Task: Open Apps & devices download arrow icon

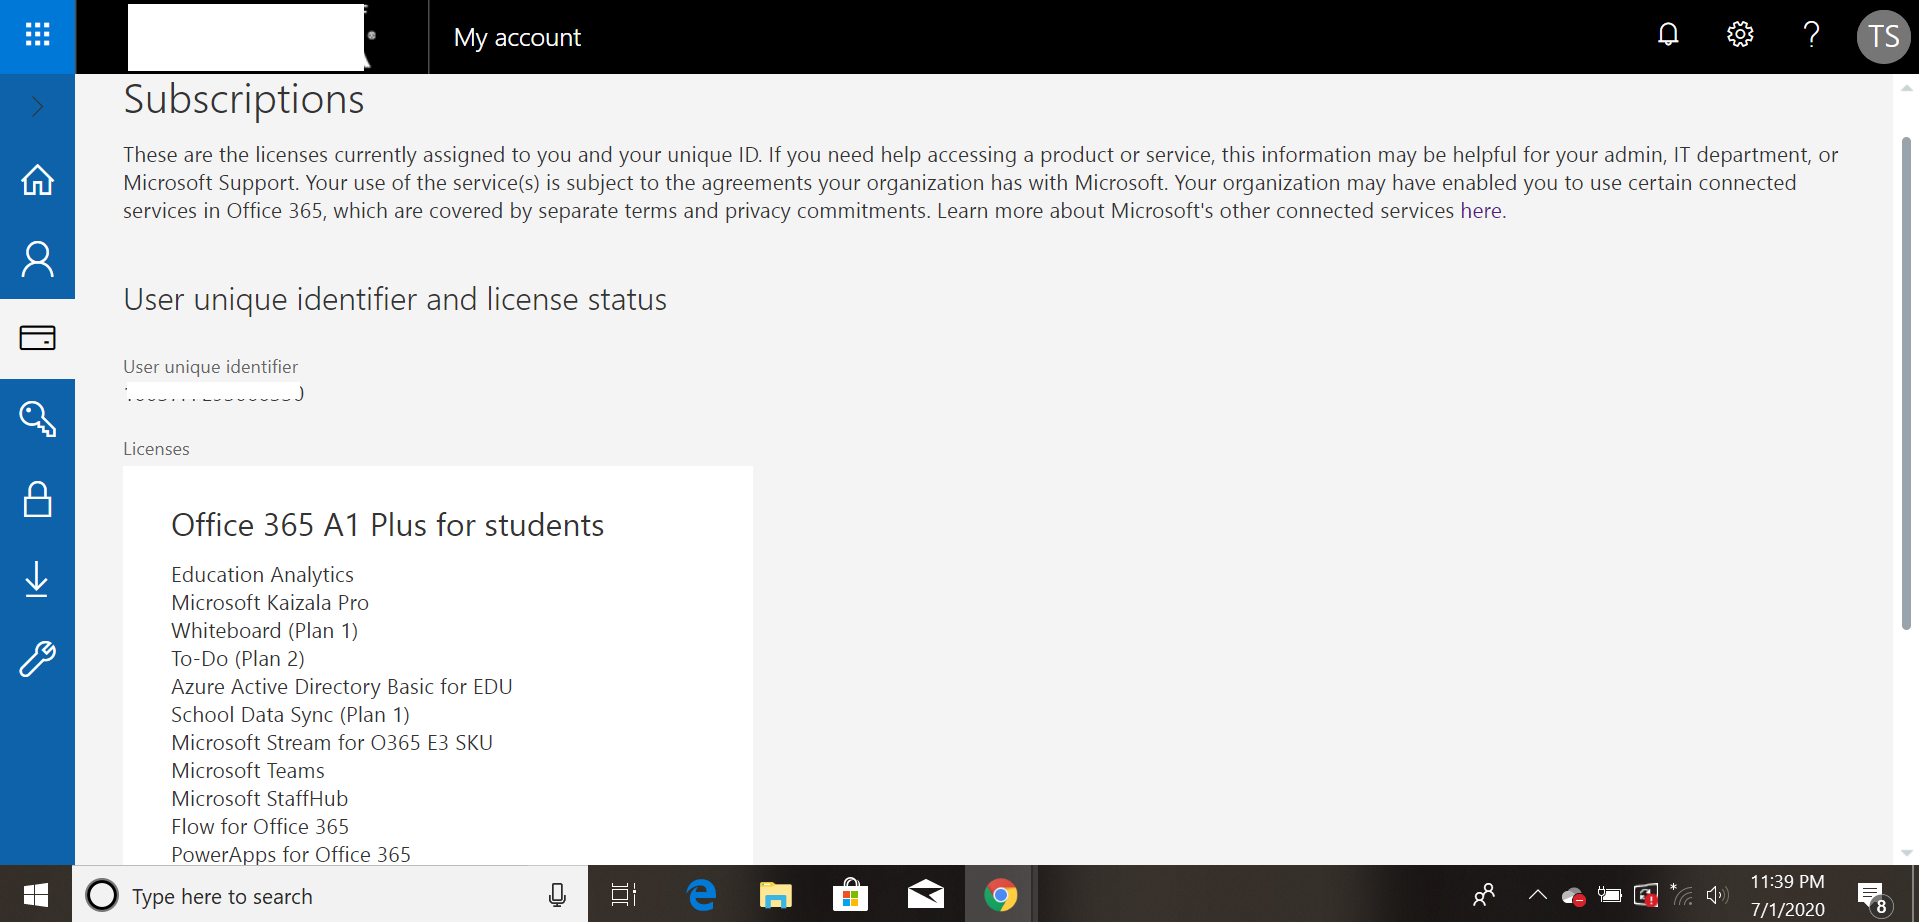Action: (x=37, y=578)
